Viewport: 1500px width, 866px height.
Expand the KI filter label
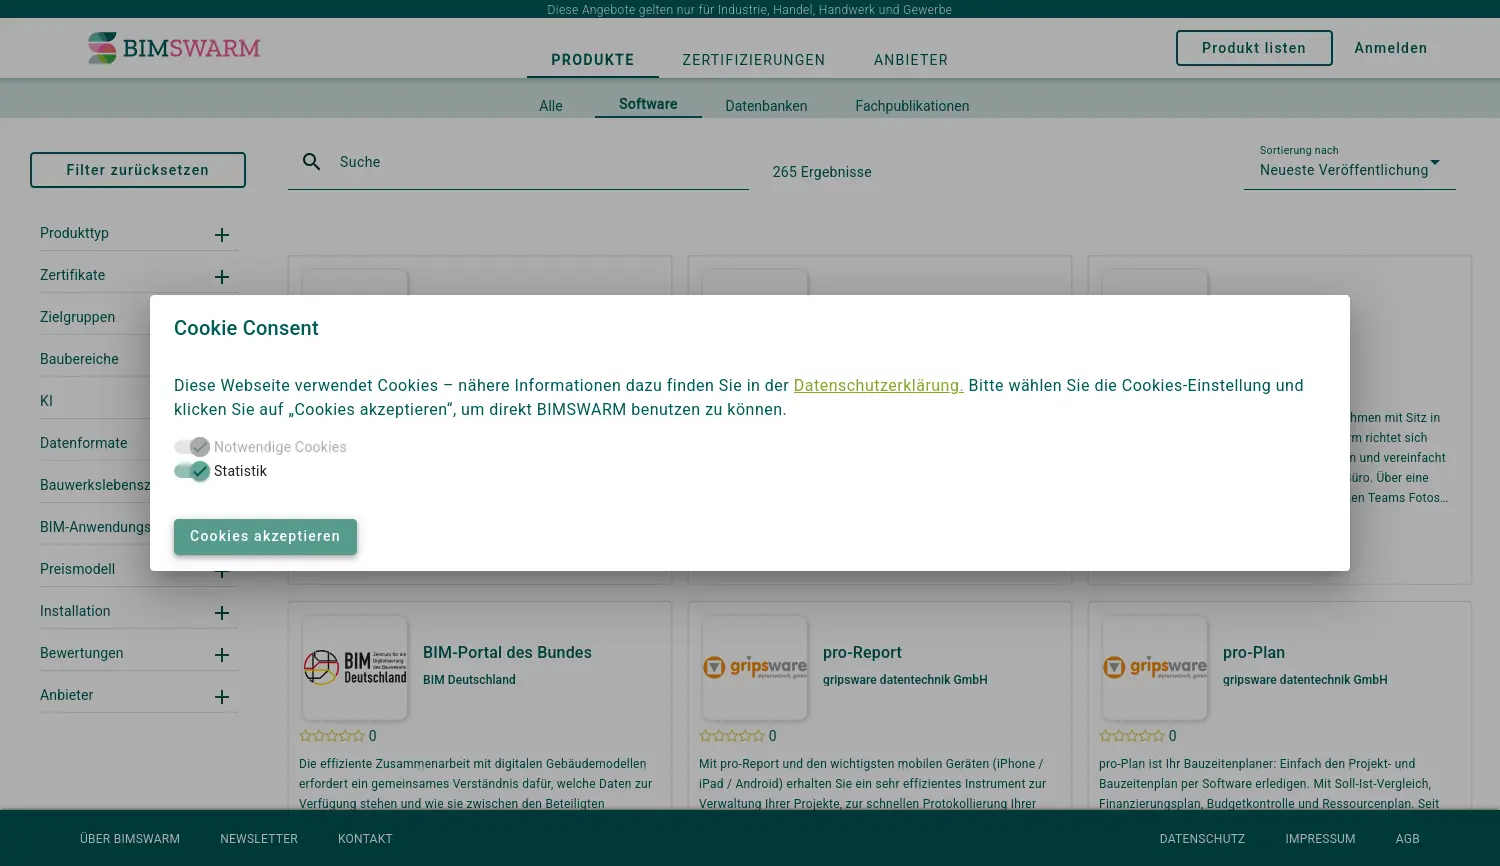pos(46,401)
